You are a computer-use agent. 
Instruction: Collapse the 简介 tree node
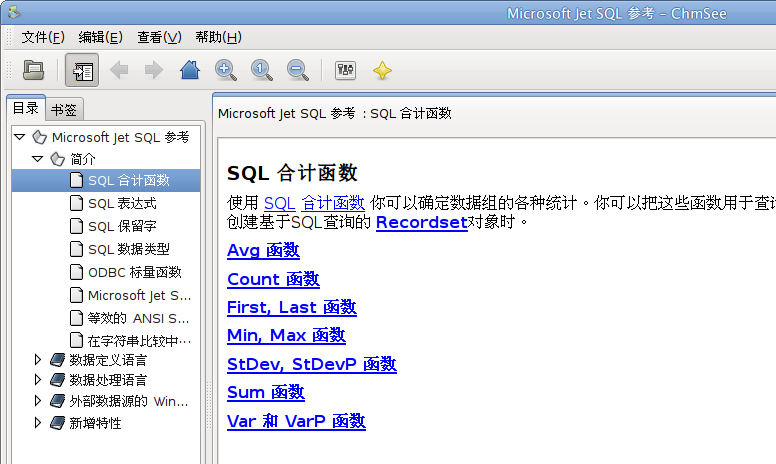pos(38,159)
